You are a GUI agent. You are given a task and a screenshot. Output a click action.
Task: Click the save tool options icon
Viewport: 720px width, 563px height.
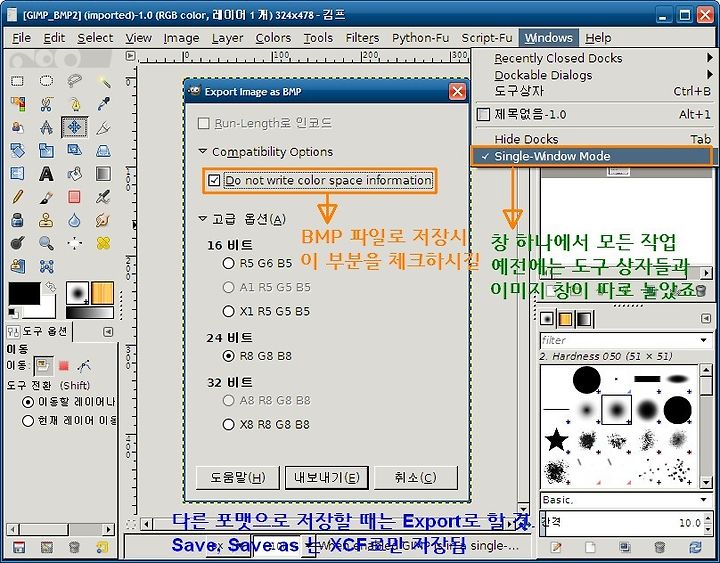click(18, 547)
